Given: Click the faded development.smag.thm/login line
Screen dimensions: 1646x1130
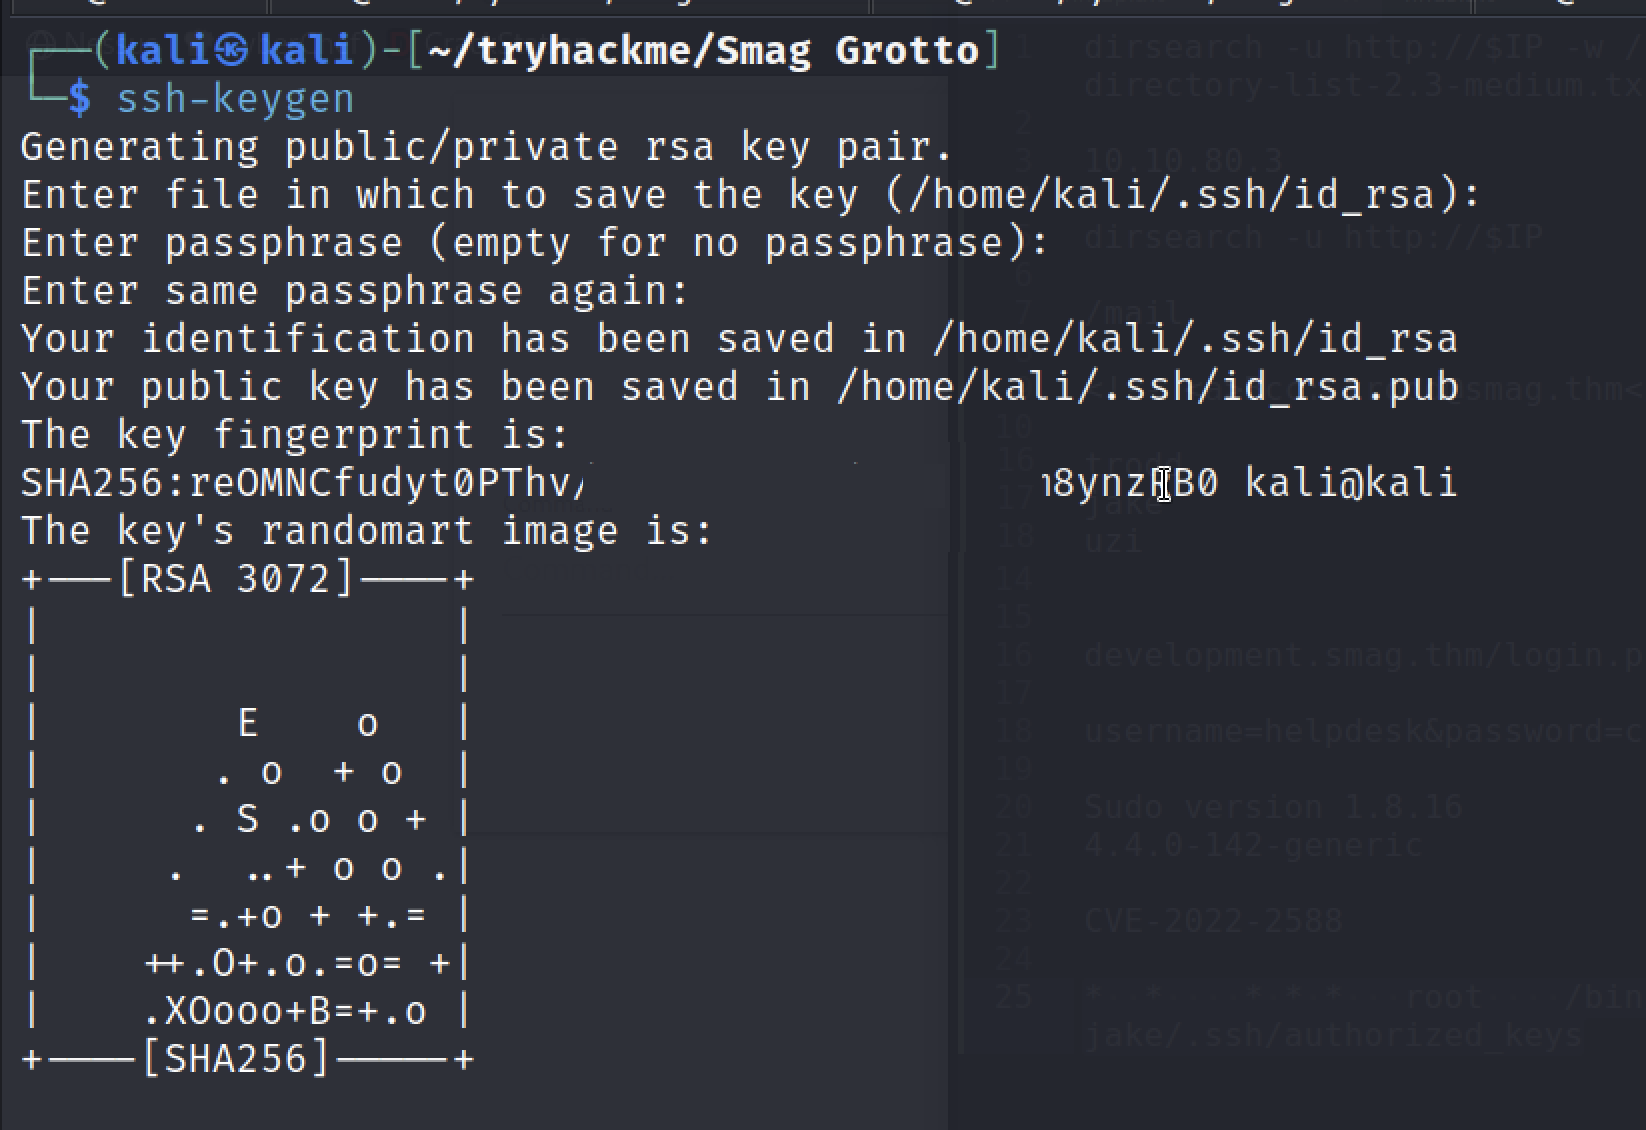Looking at the screenshot, I should point(1364,655).
